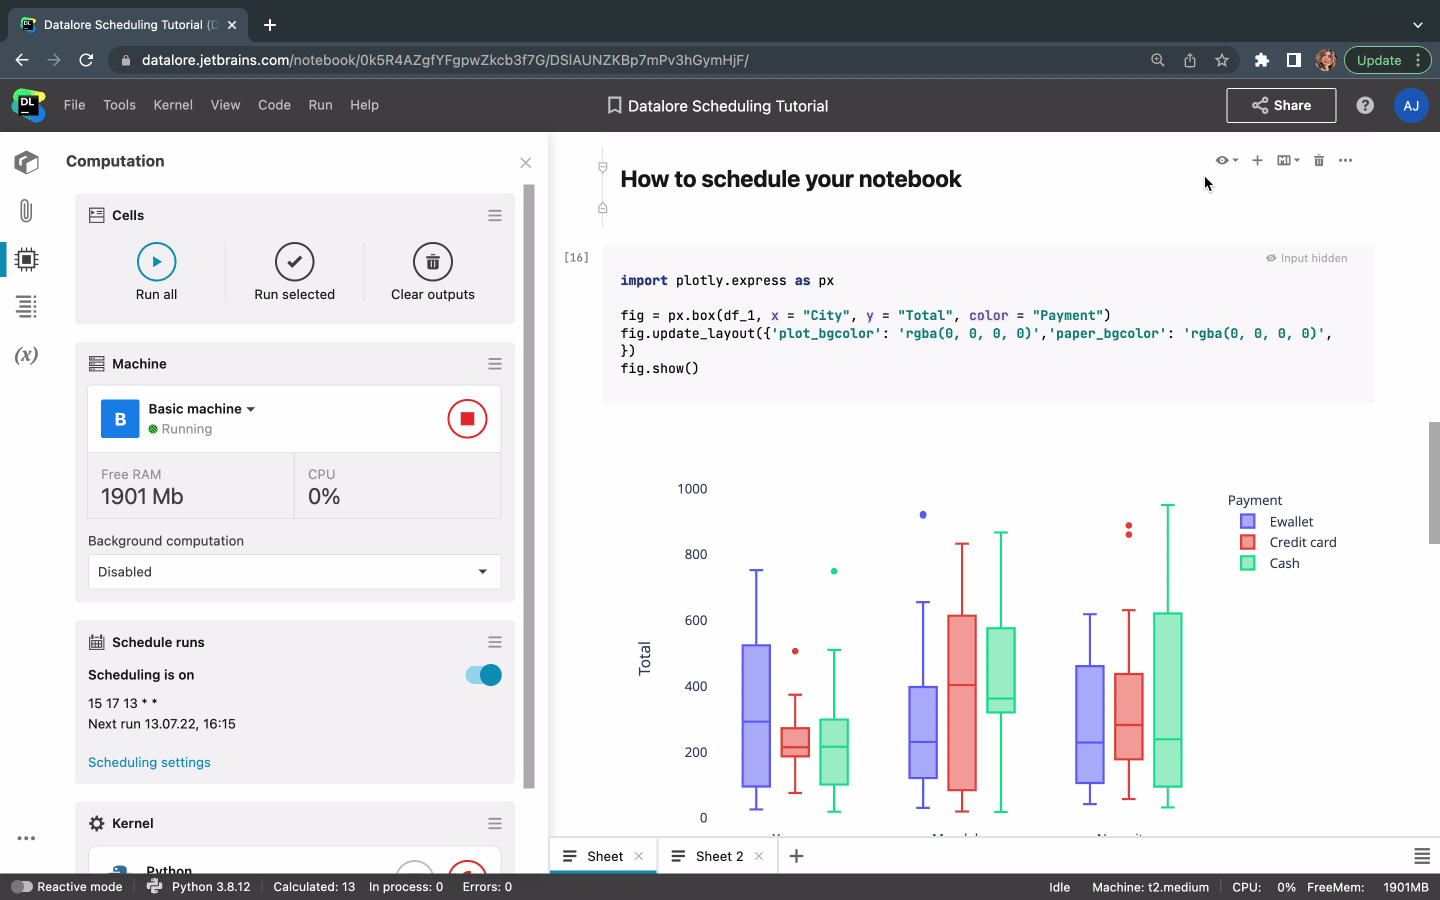Click the Run selected checkmark icon

pos(294,262)
